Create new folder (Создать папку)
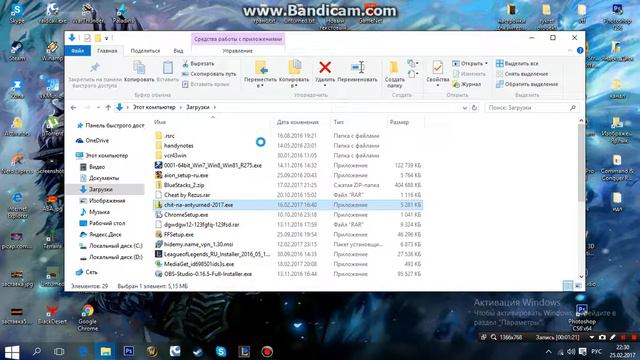 394,74
